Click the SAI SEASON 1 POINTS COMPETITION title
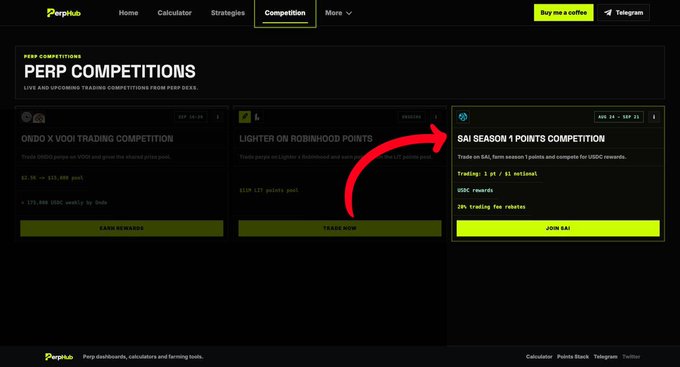 (531, 139)
